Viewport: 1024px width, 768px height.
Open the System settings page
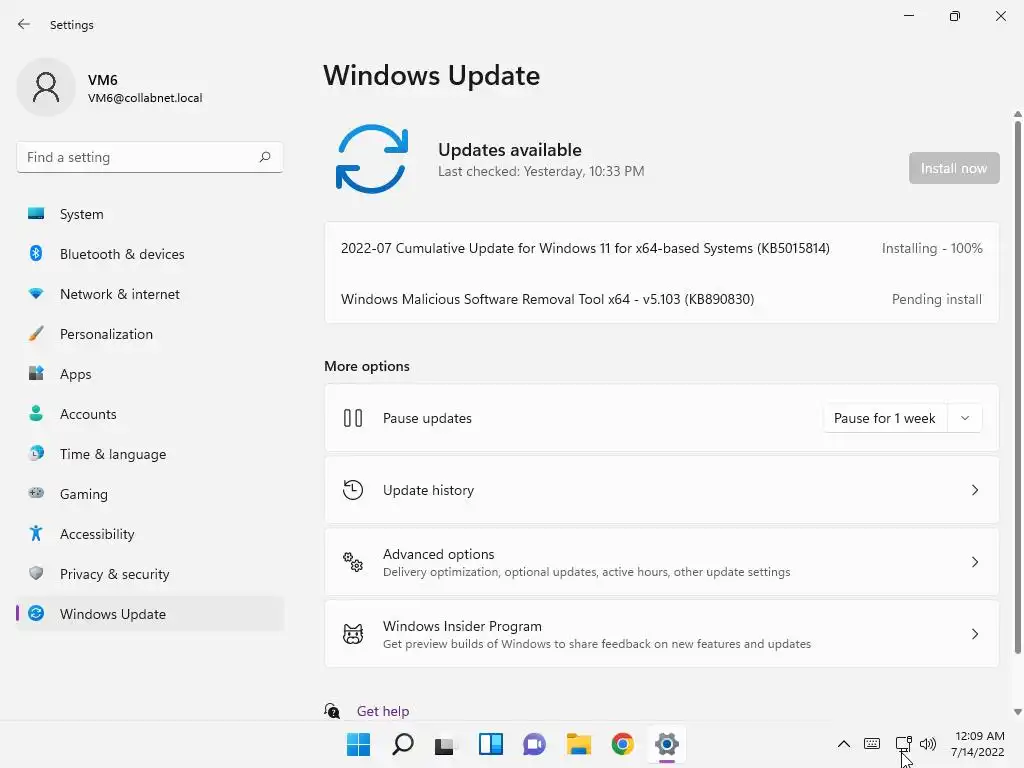[x=150, y=214]
